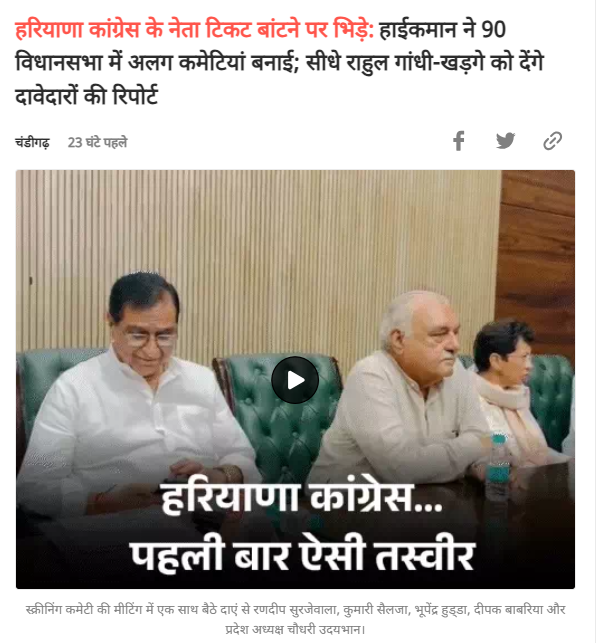Viewport: 596px width, 643px height.
Task: Share the article via Twitter bird icon
Action: [505, 141]
